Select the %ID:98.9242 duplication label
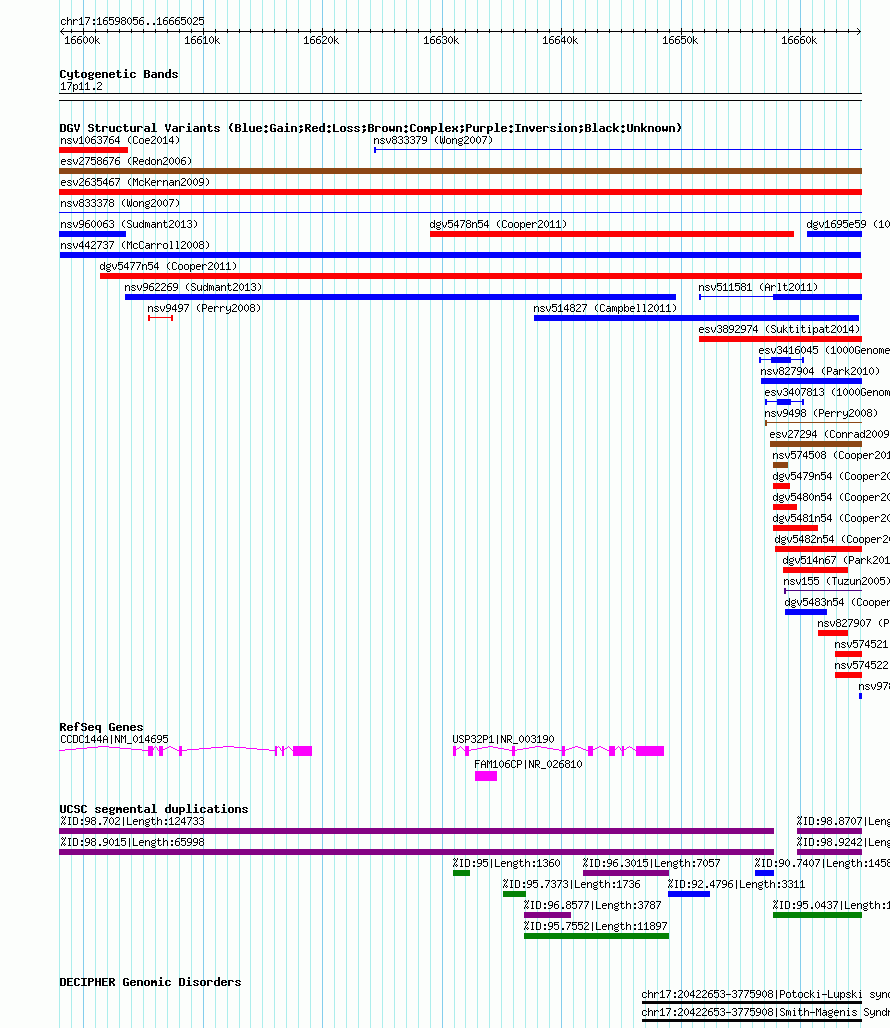This screenshot has height=1028, width=890. point(843,842)
